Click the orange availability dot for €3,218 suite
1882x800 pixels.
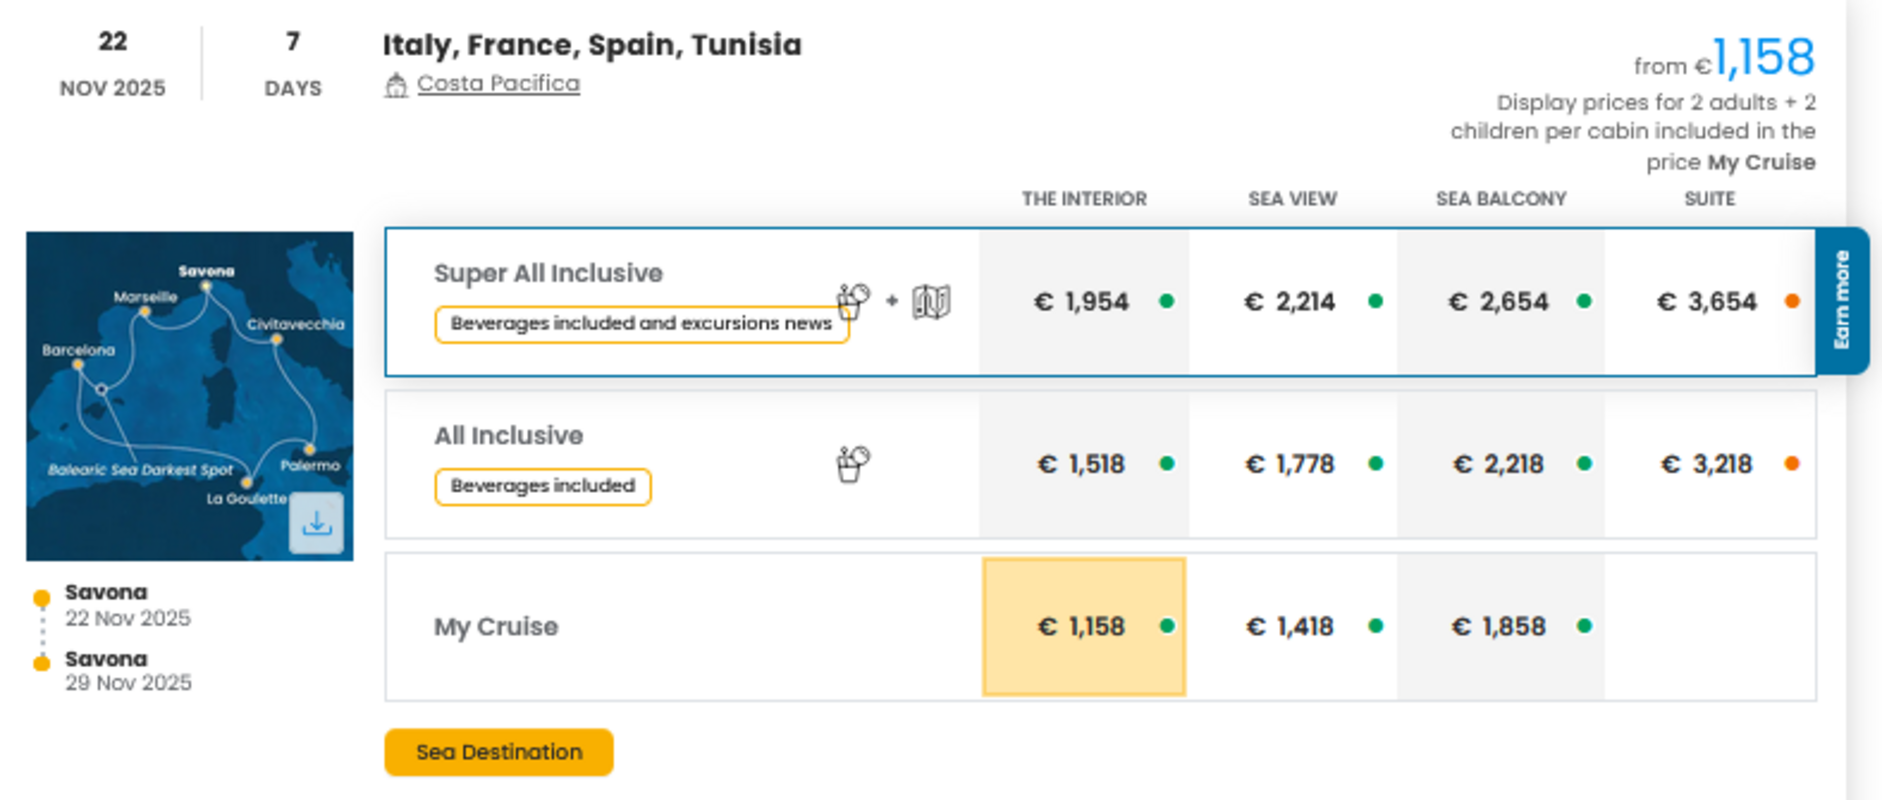(1792, 463)
